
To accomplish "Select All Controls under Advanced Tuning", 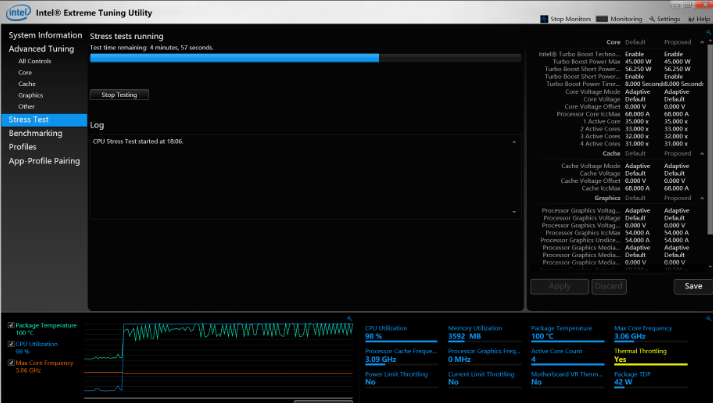I will (35, 61).
